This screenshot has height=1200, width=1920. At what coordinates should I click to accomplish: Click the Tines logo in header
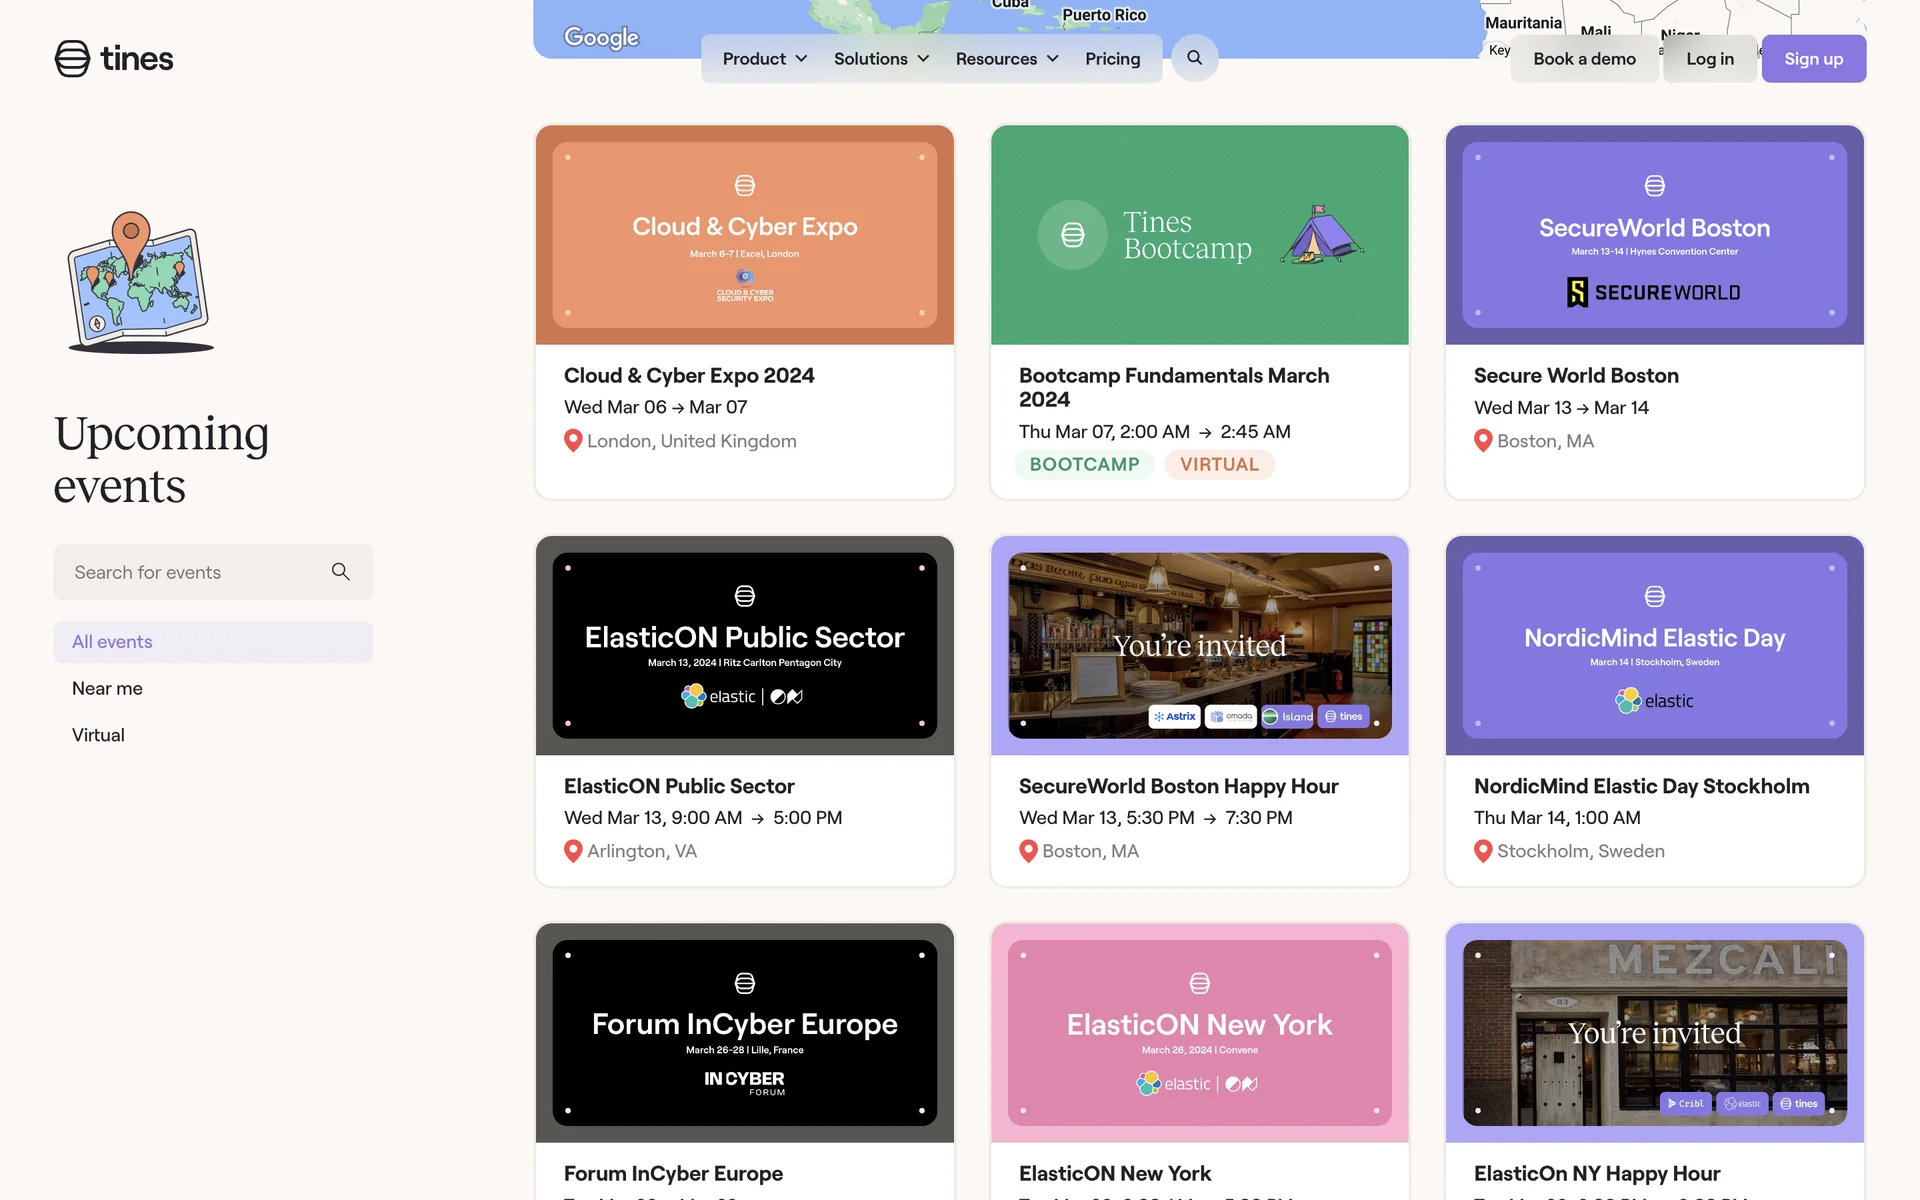tap(114, 59)
